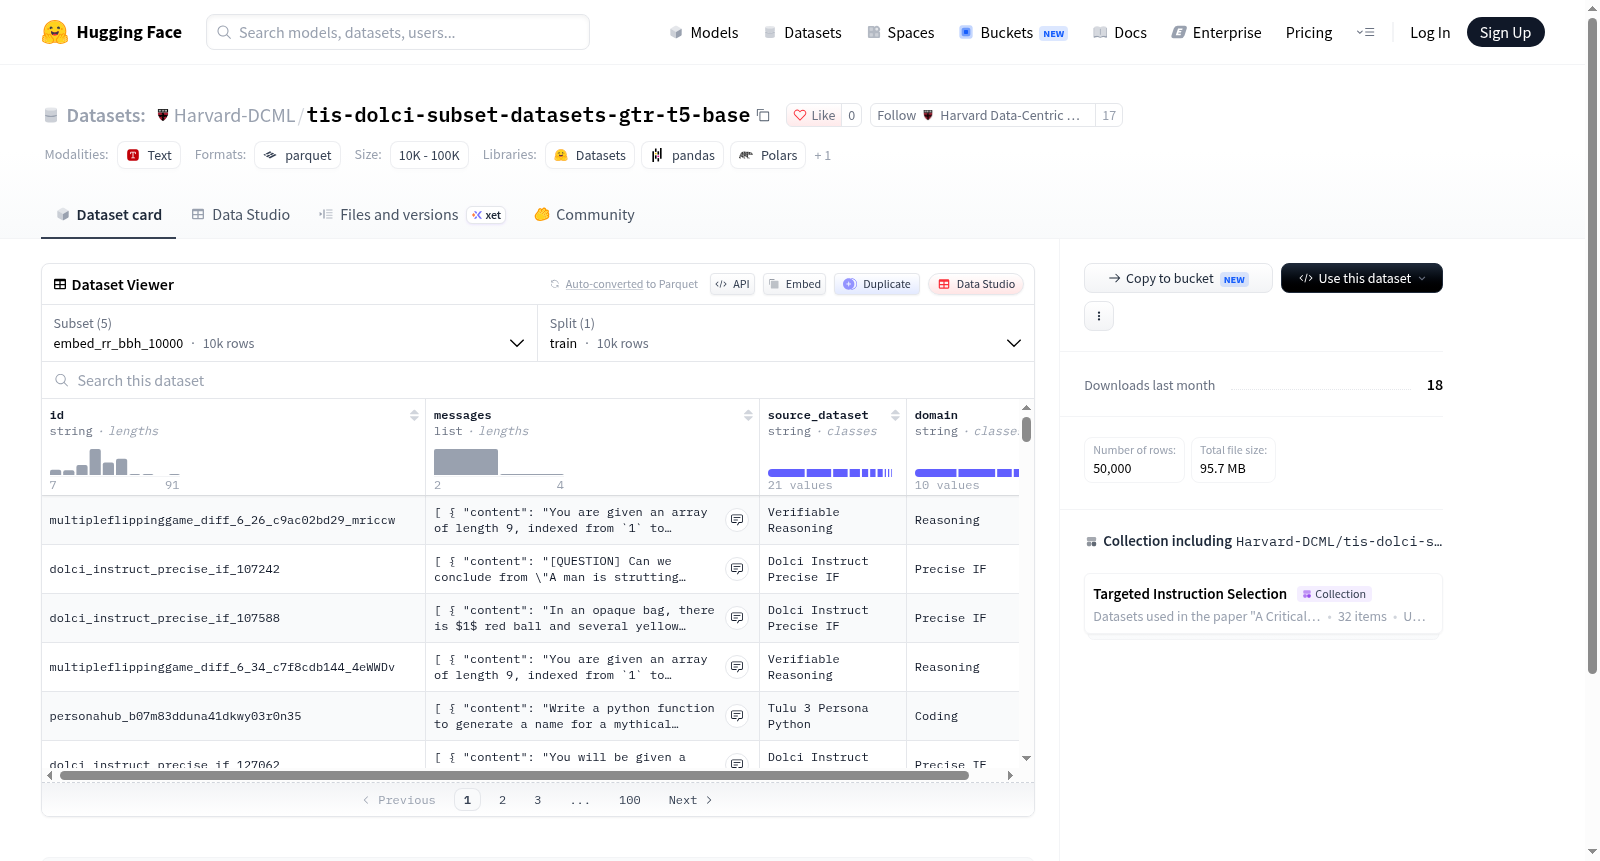Sort the messages column

tap(748, 415)
